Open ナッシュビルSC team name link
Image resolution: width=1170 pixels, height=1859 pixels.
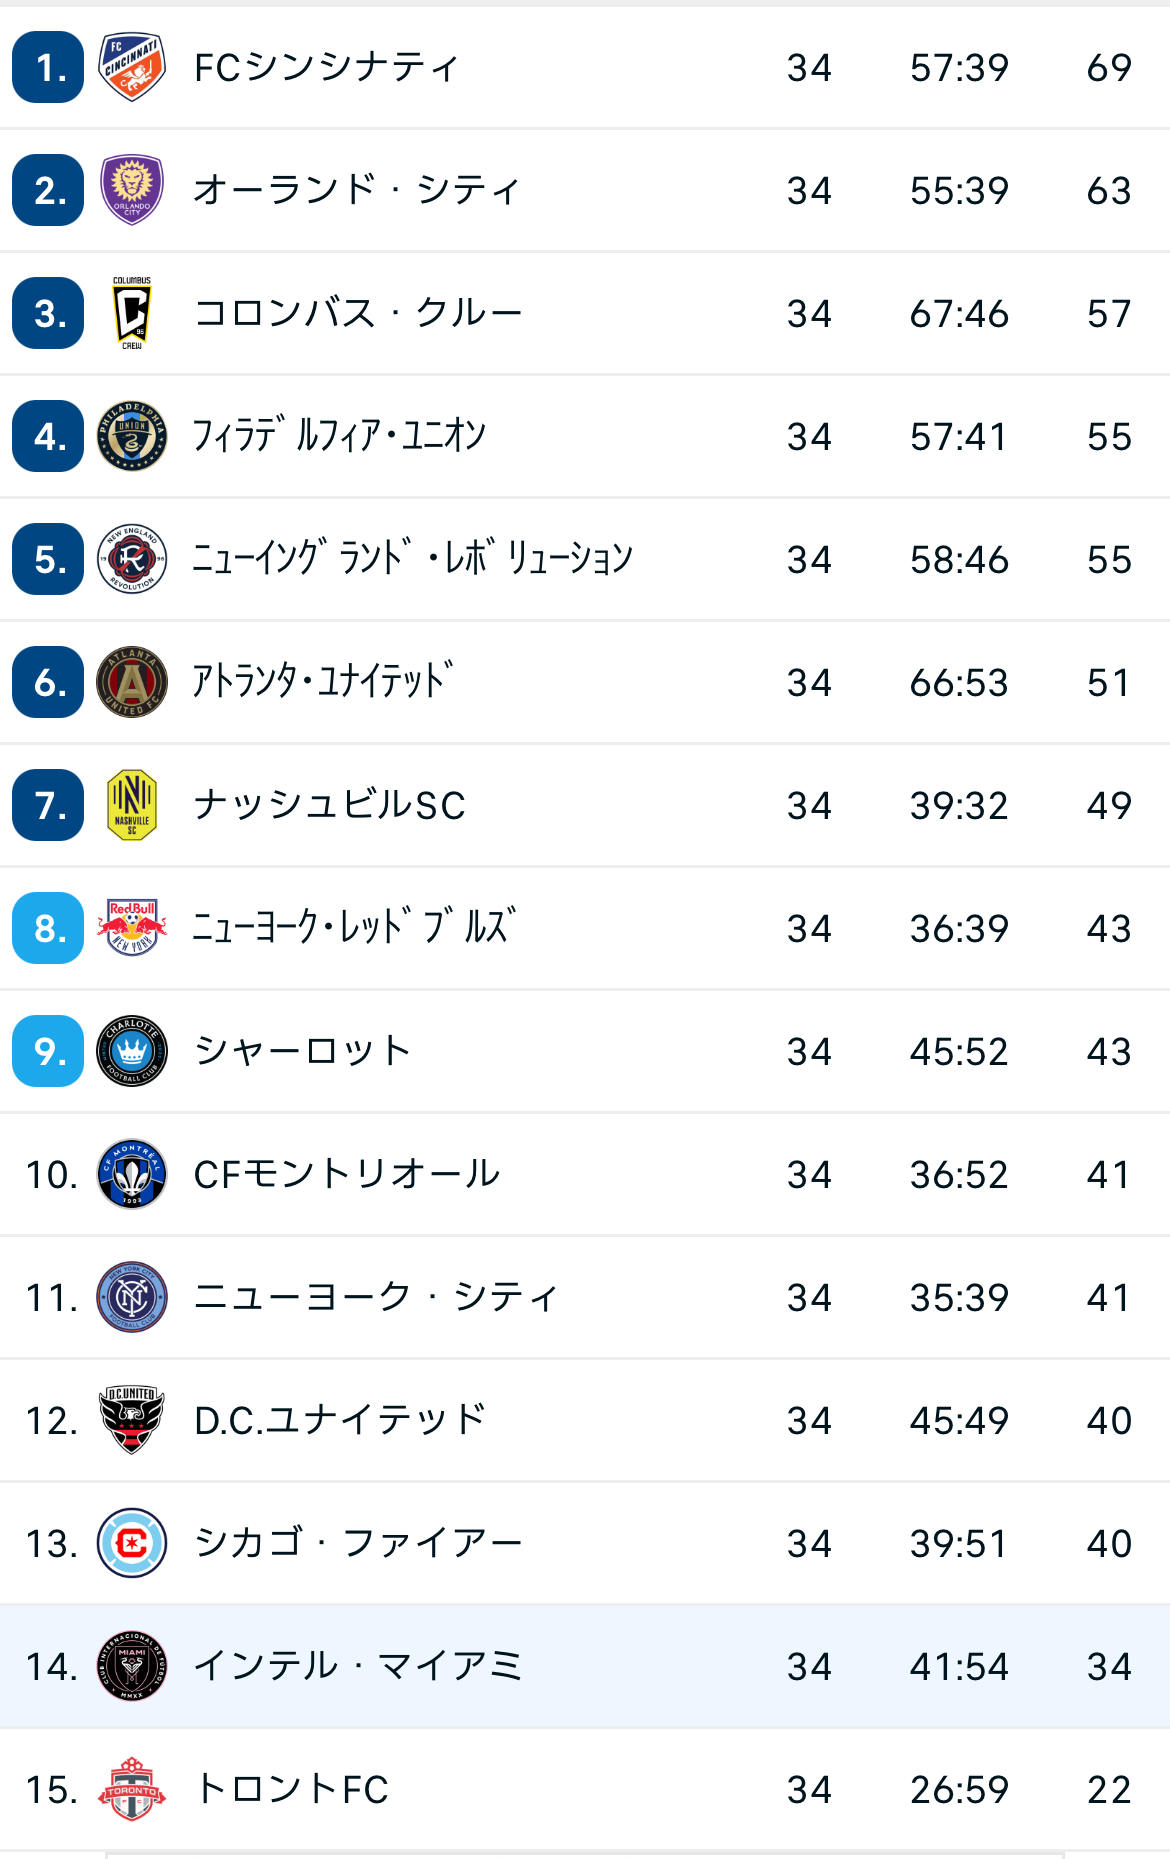(330, 805)
